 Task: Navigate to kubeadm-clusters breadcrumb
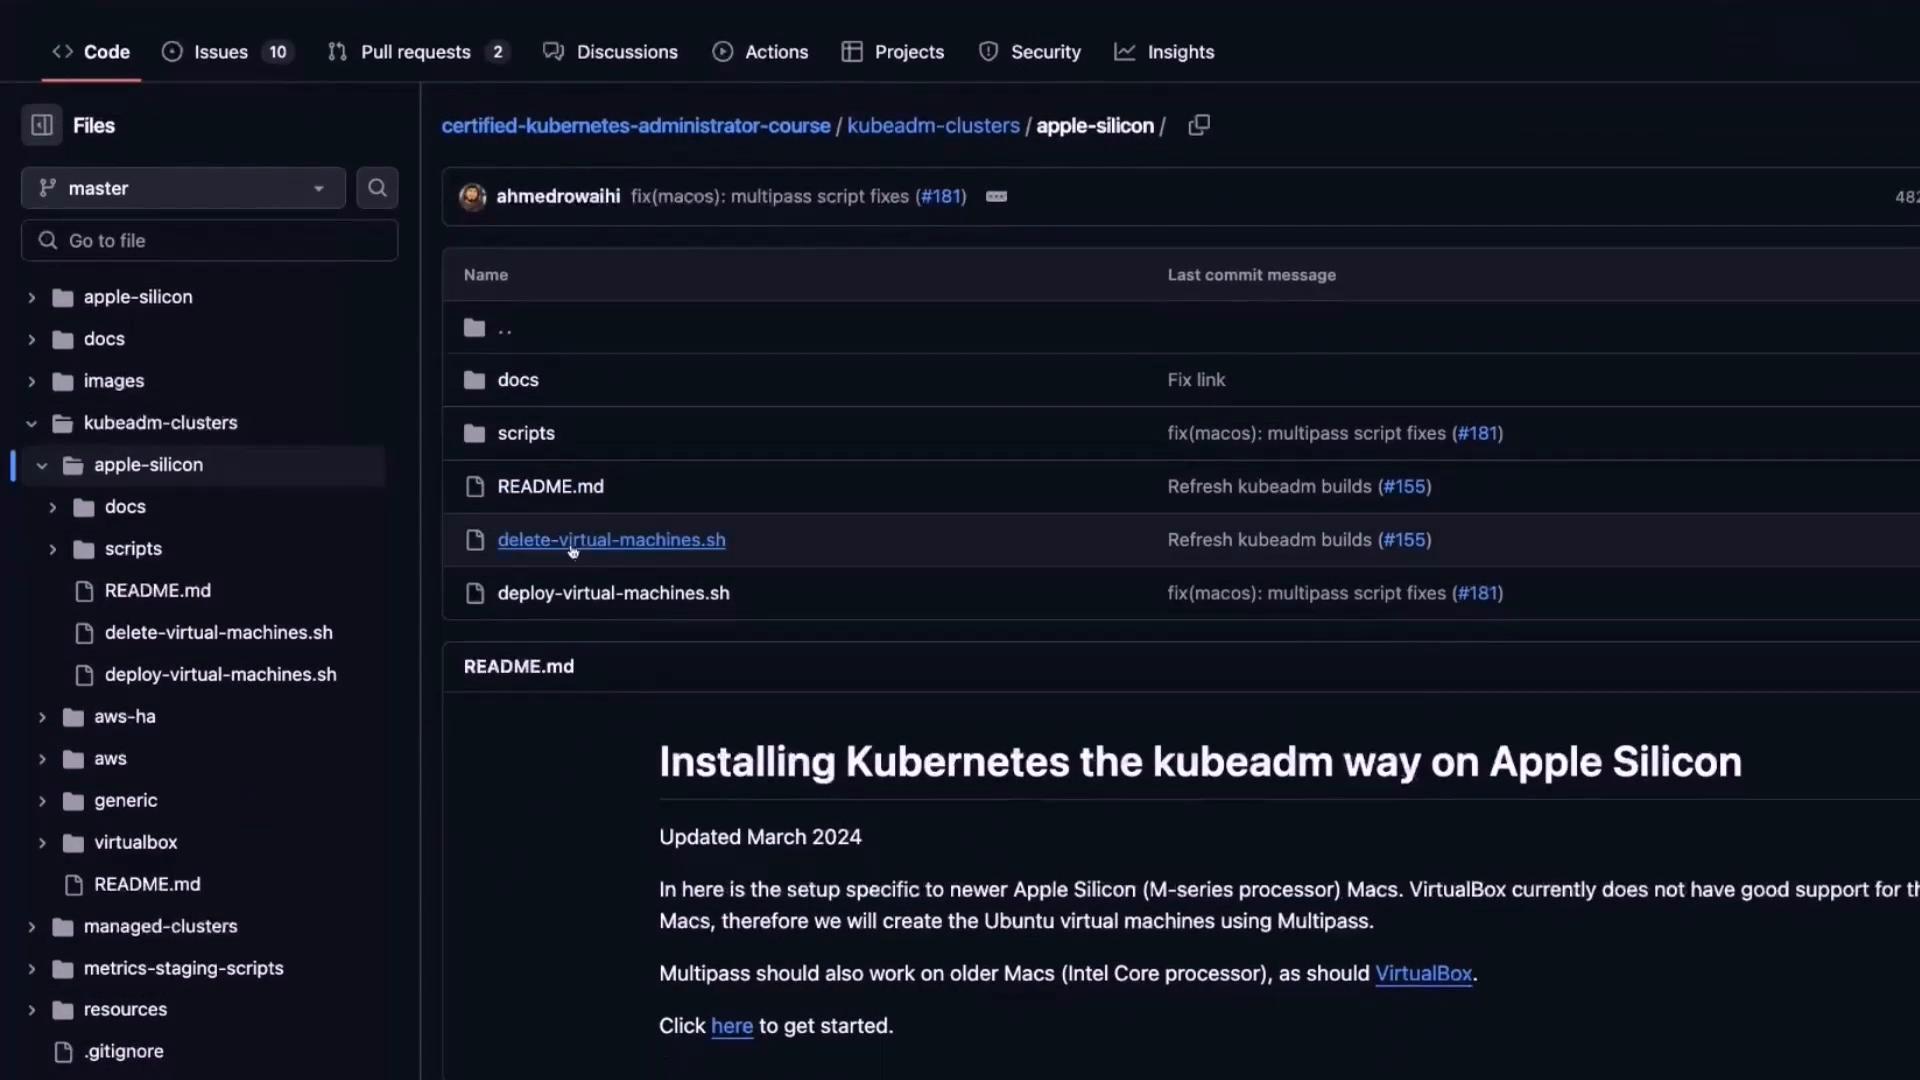tap(933, 126)
